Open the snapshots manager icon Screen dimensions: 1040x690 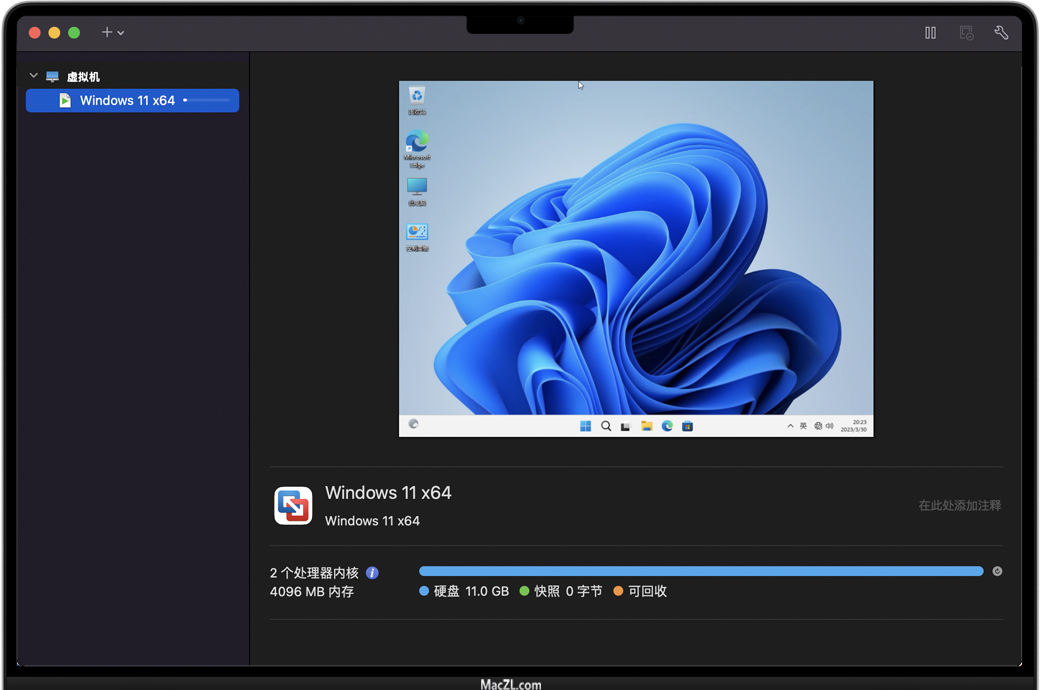coord(966,33)
